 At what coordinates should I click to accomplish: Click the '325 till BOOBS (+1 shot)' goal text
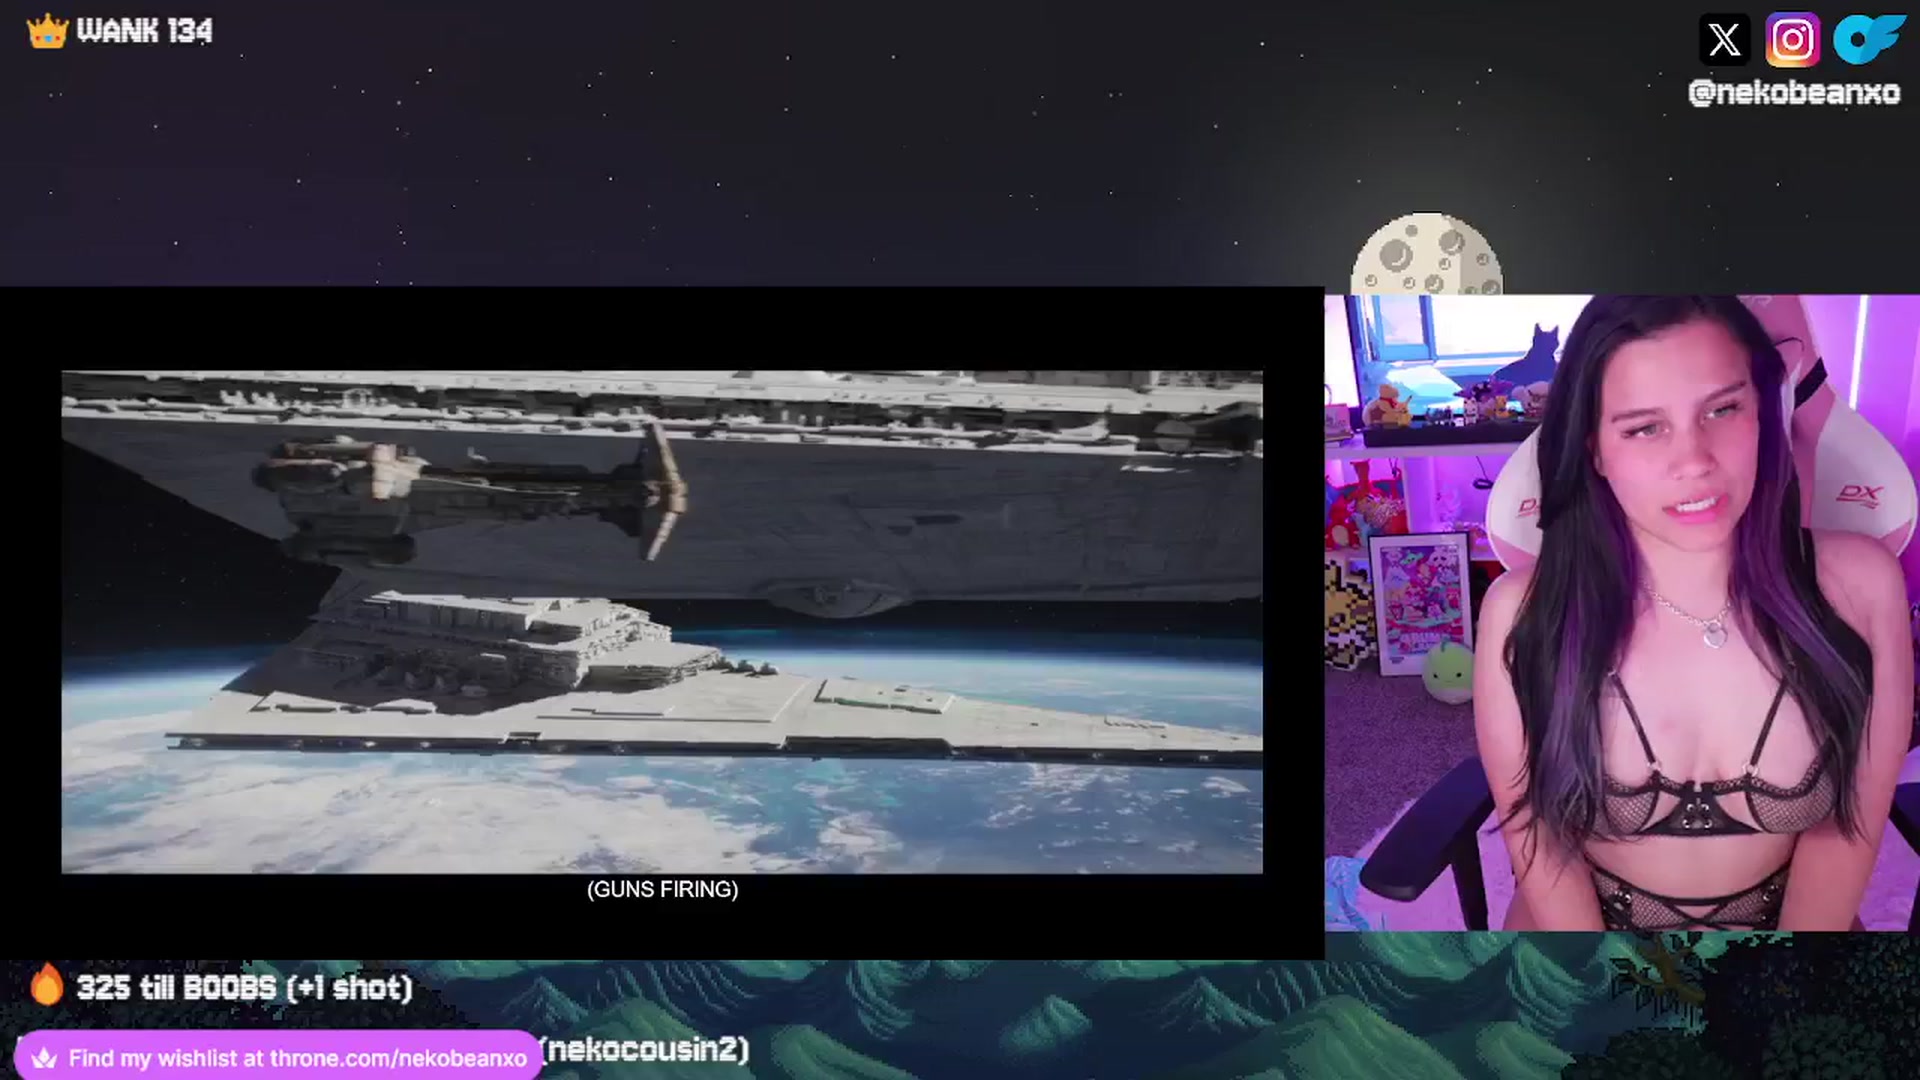point(244,988)
